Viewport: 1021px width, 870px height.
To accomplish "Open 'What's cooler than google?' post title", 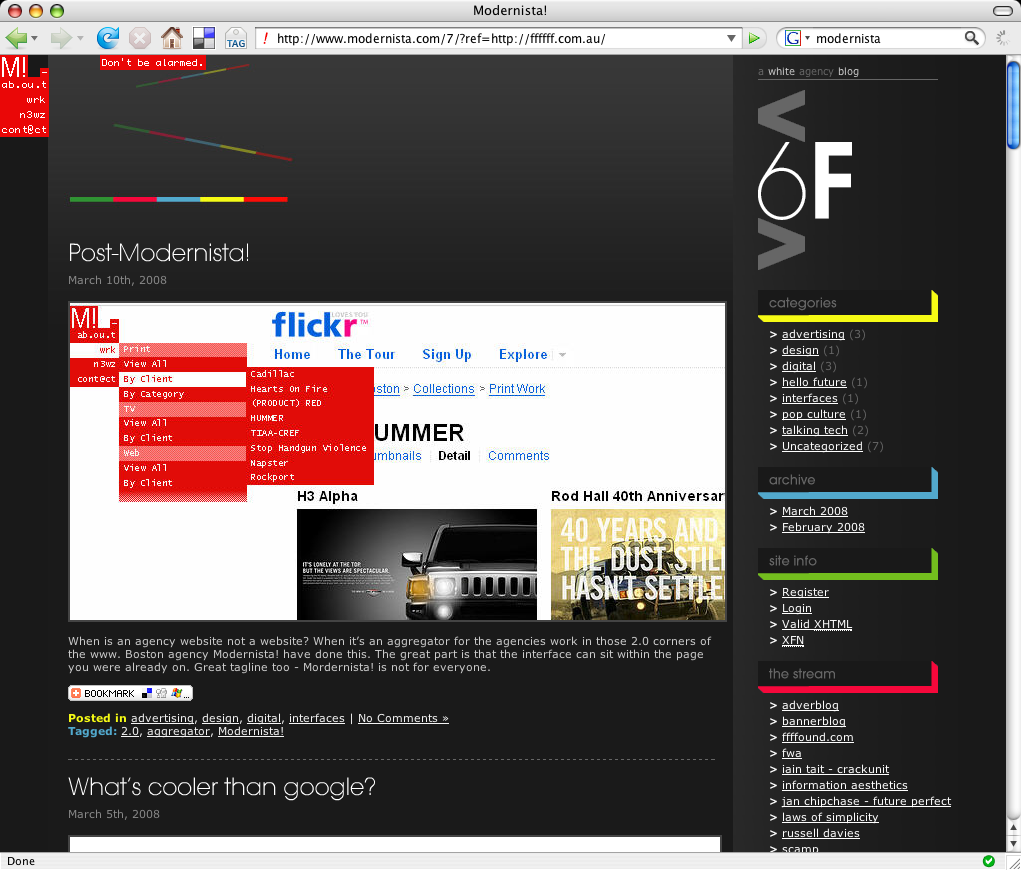I will coord(222,787).
